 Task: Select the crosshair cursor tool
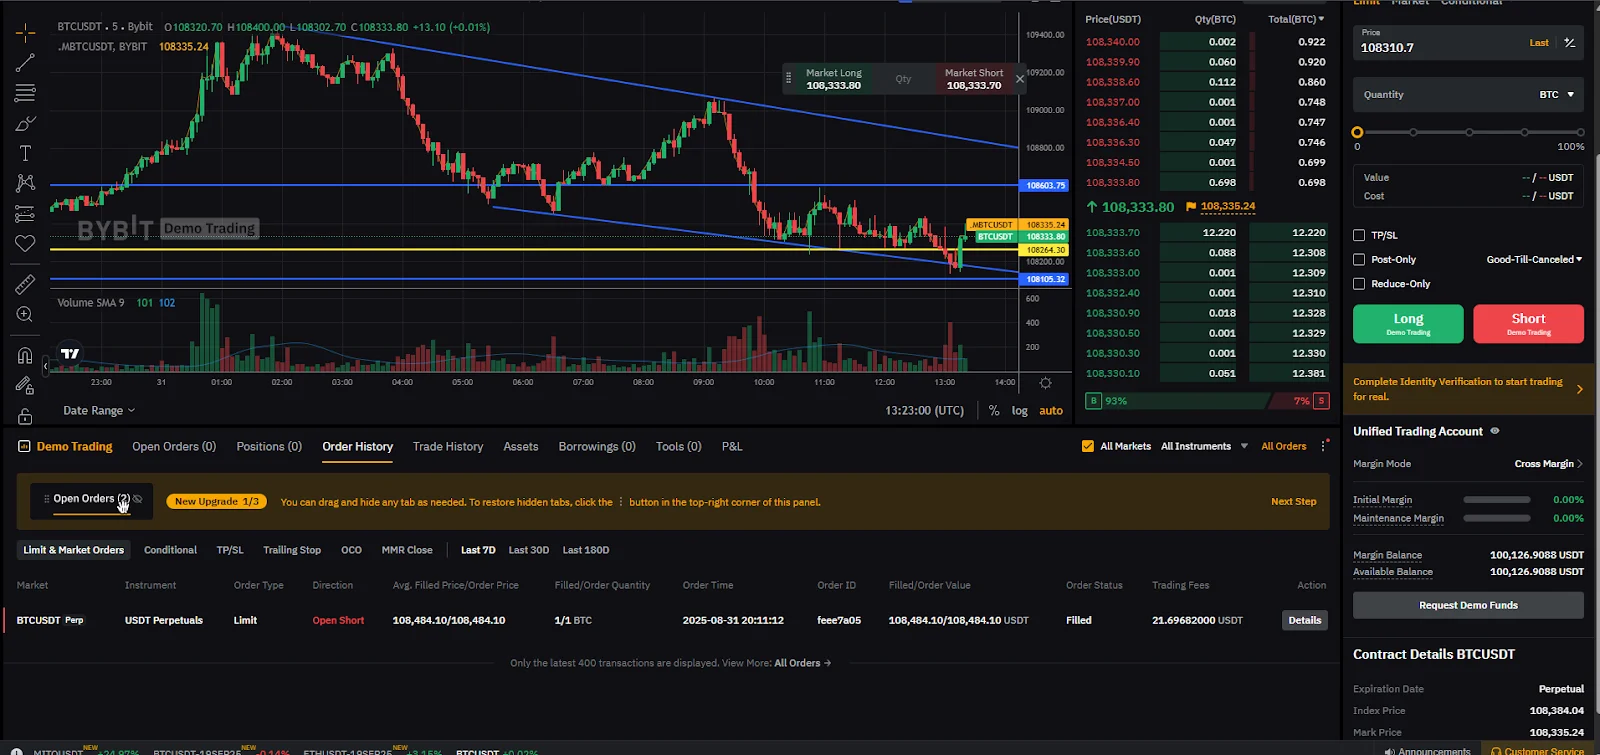[25, 33]
